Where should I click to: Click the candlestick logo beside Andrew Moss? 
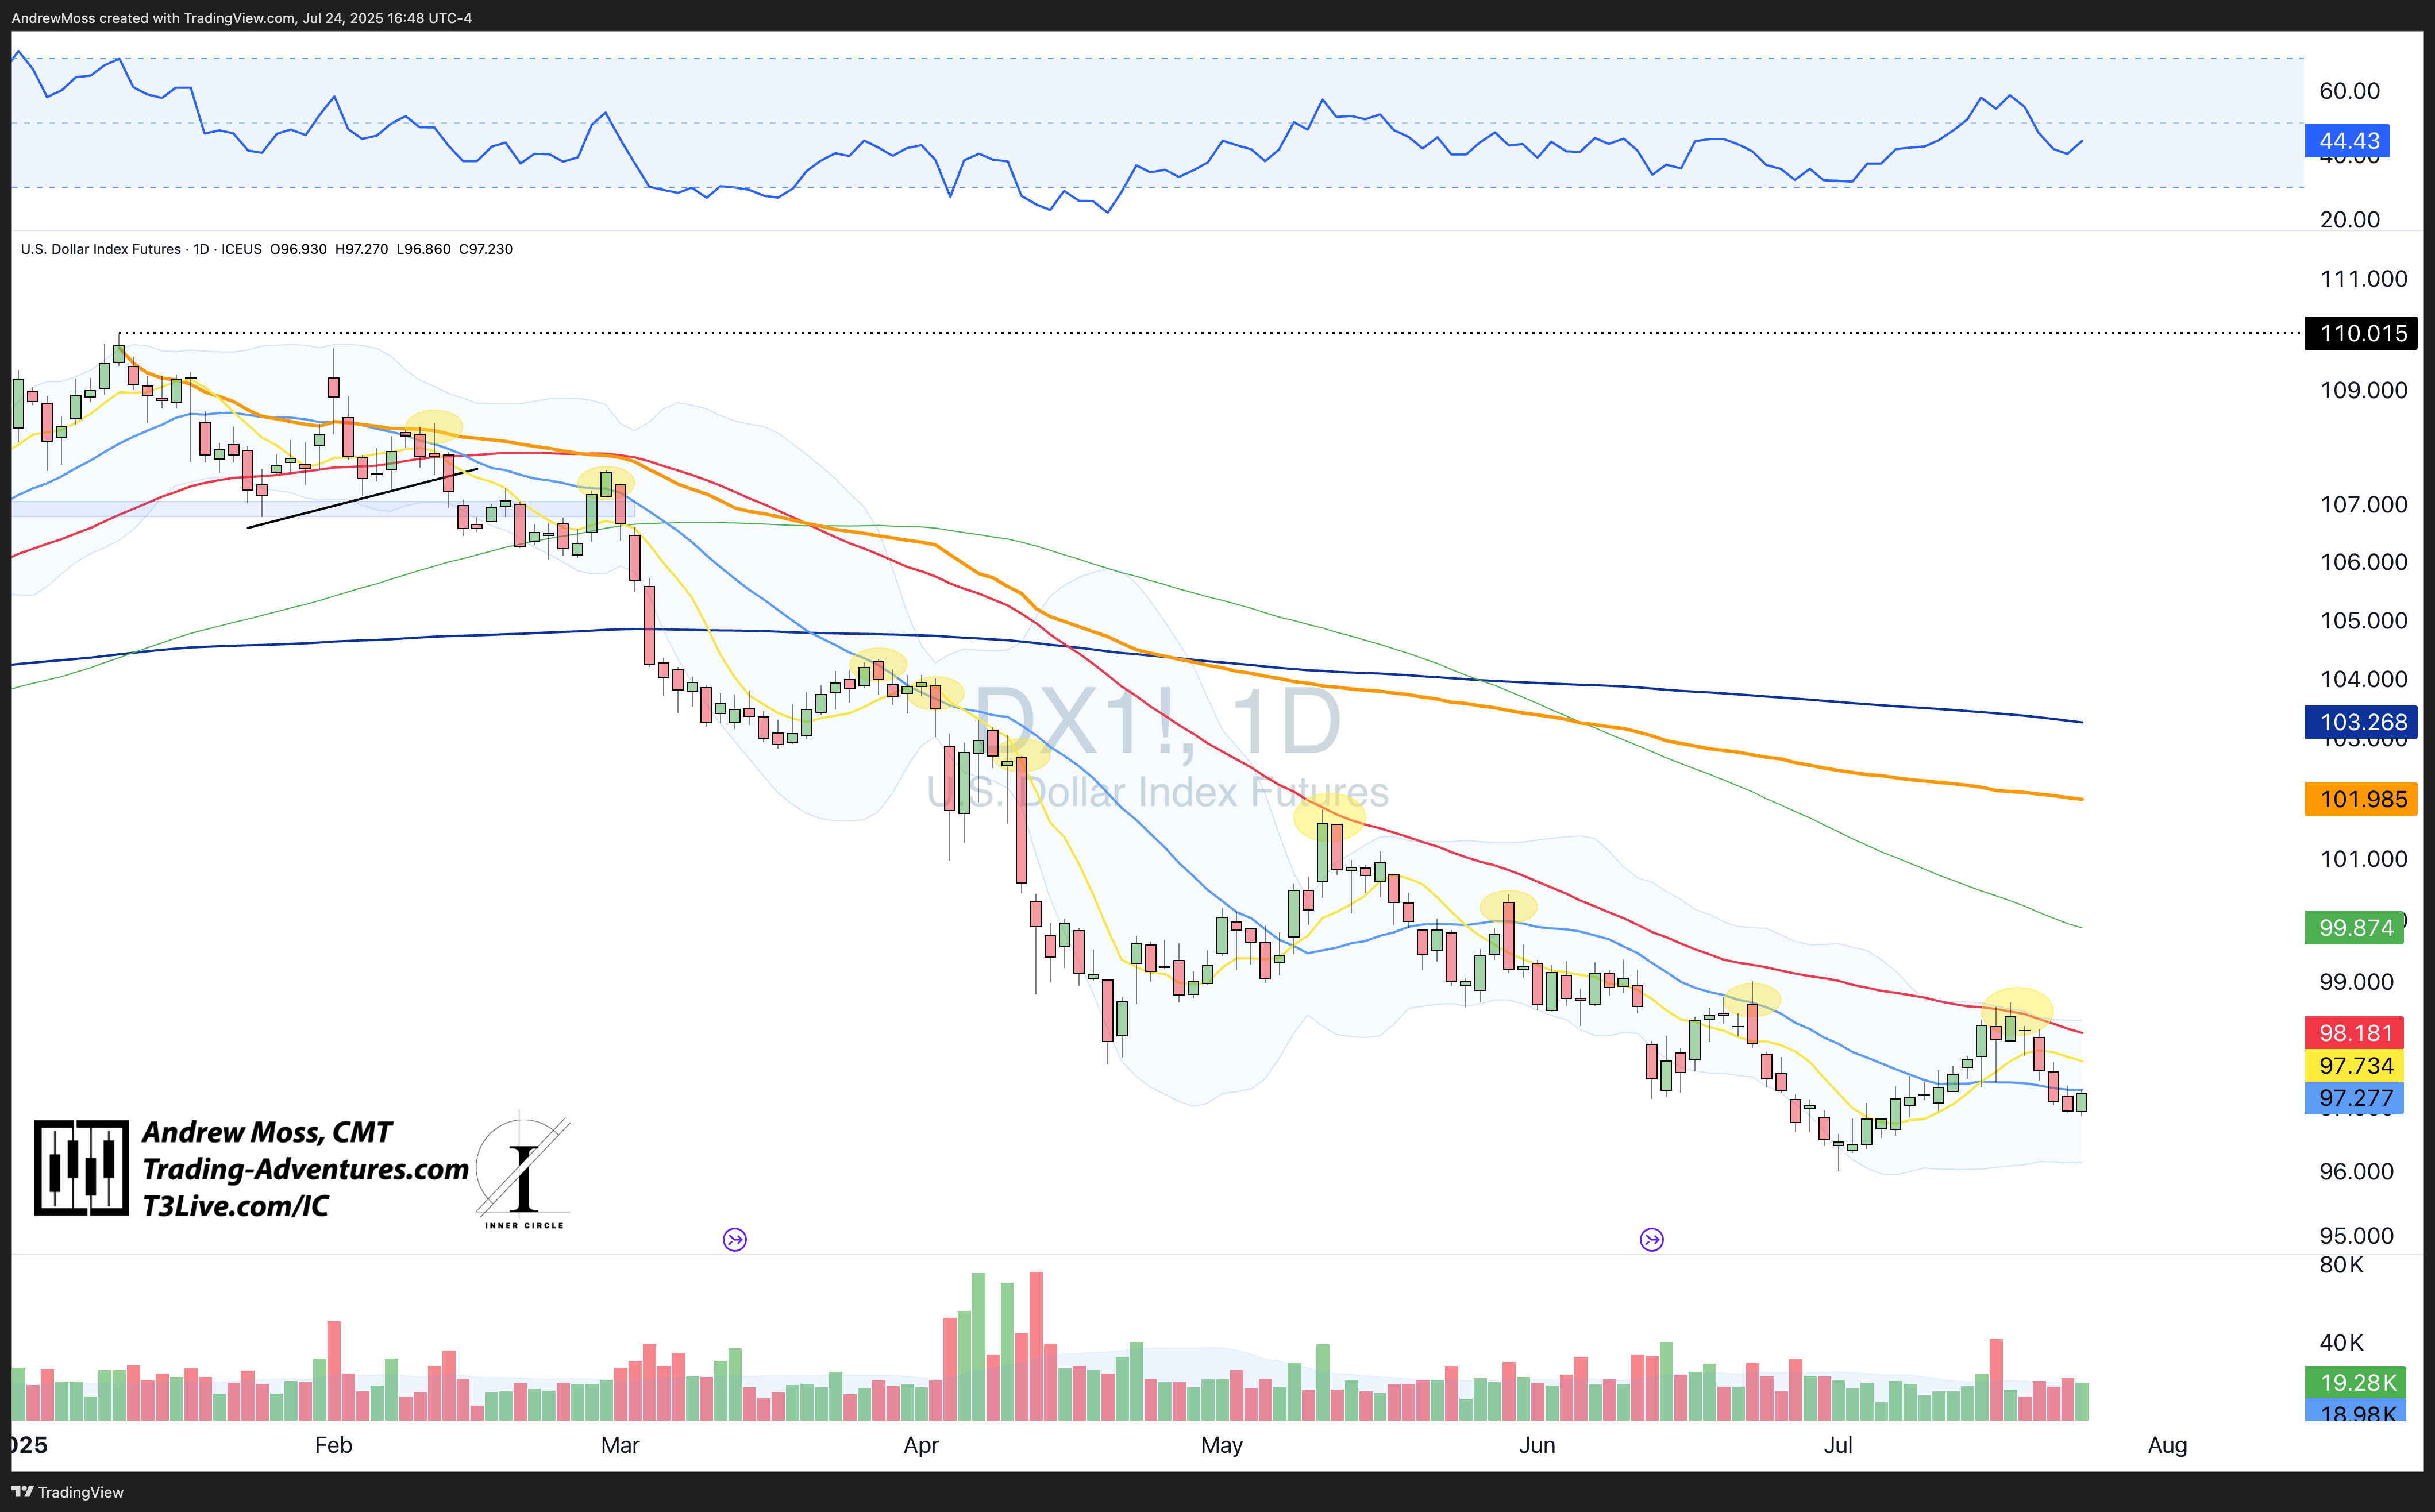82,1168
